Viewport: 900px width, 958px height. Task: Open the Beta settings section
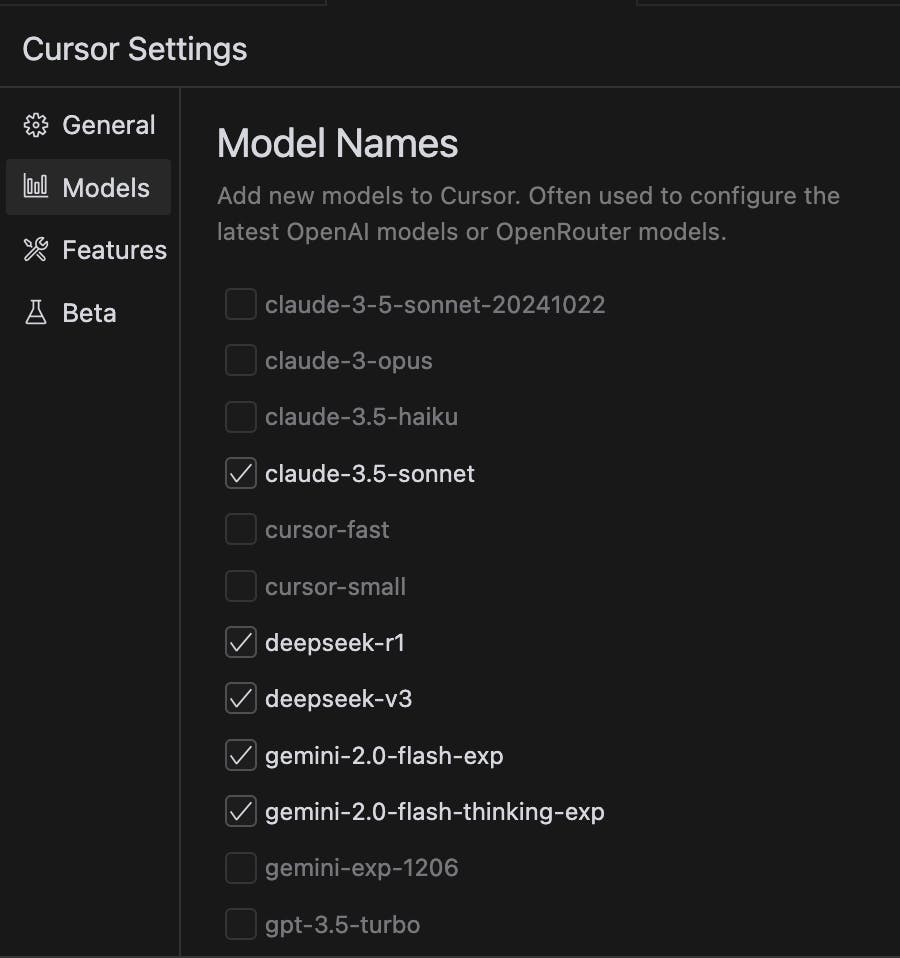89,313
